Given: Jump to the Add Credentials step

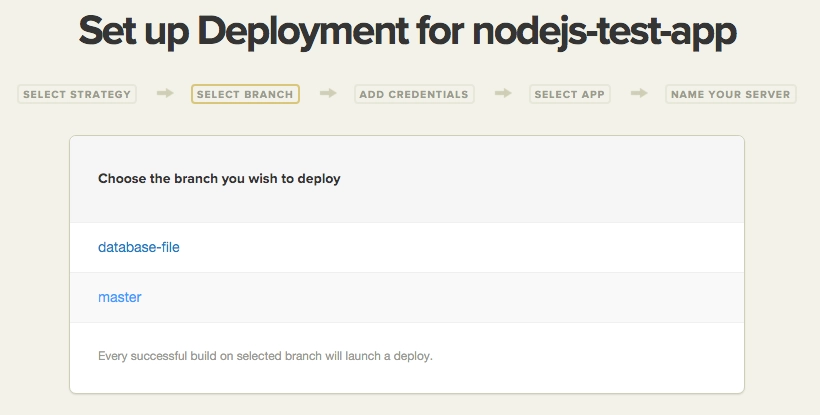Looking at the screenshot, I should pyautogui.click(x=414, y=95).
